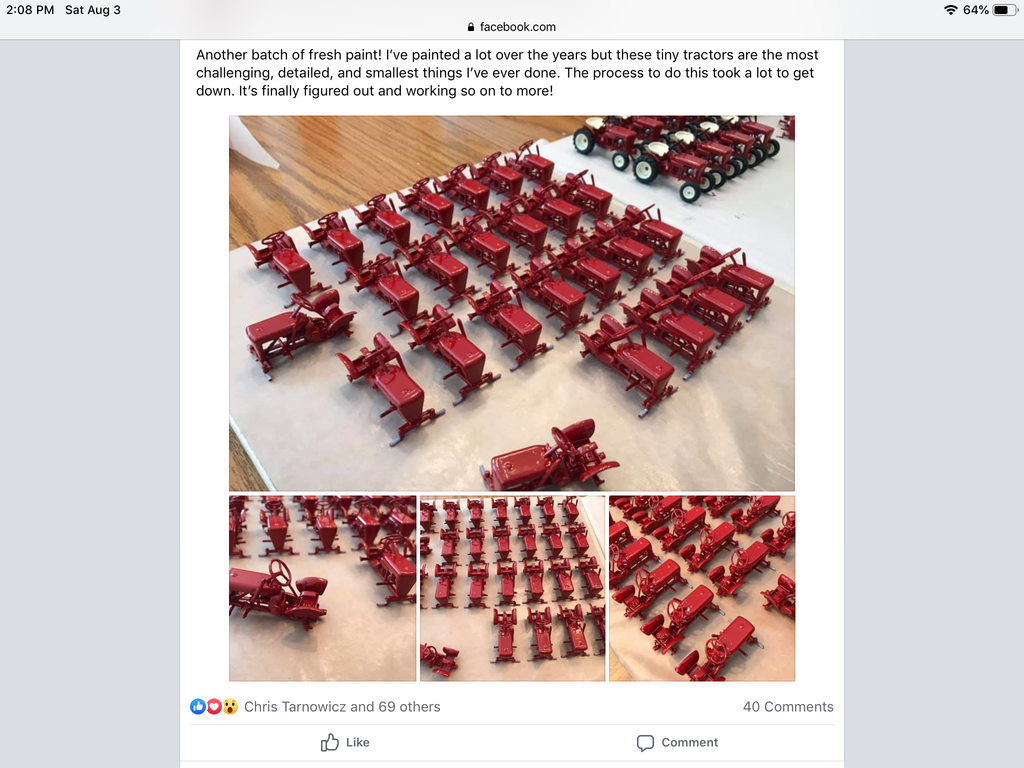Image resolution: width=1024 pixels, height=768 pixels.
Task: Open the bottom-right tractor photo
Action: pyautogui.click(x=702, y=588)
